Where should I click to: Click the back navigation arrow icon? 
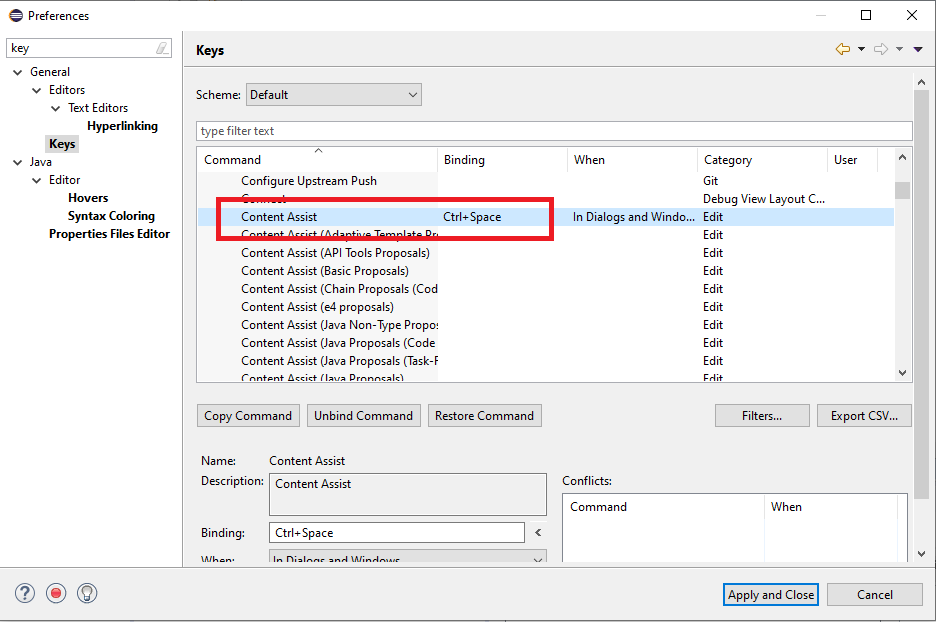click(843, 50)
